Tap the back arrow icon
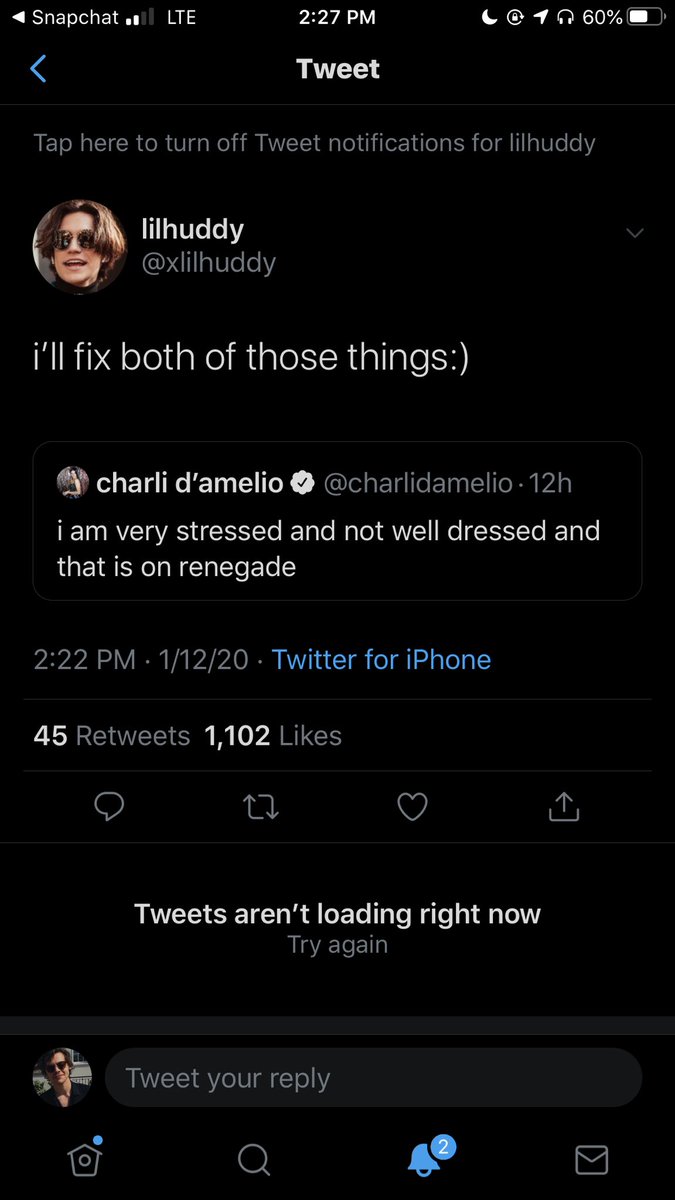The image size is (675, 1200). click(38, 69)
